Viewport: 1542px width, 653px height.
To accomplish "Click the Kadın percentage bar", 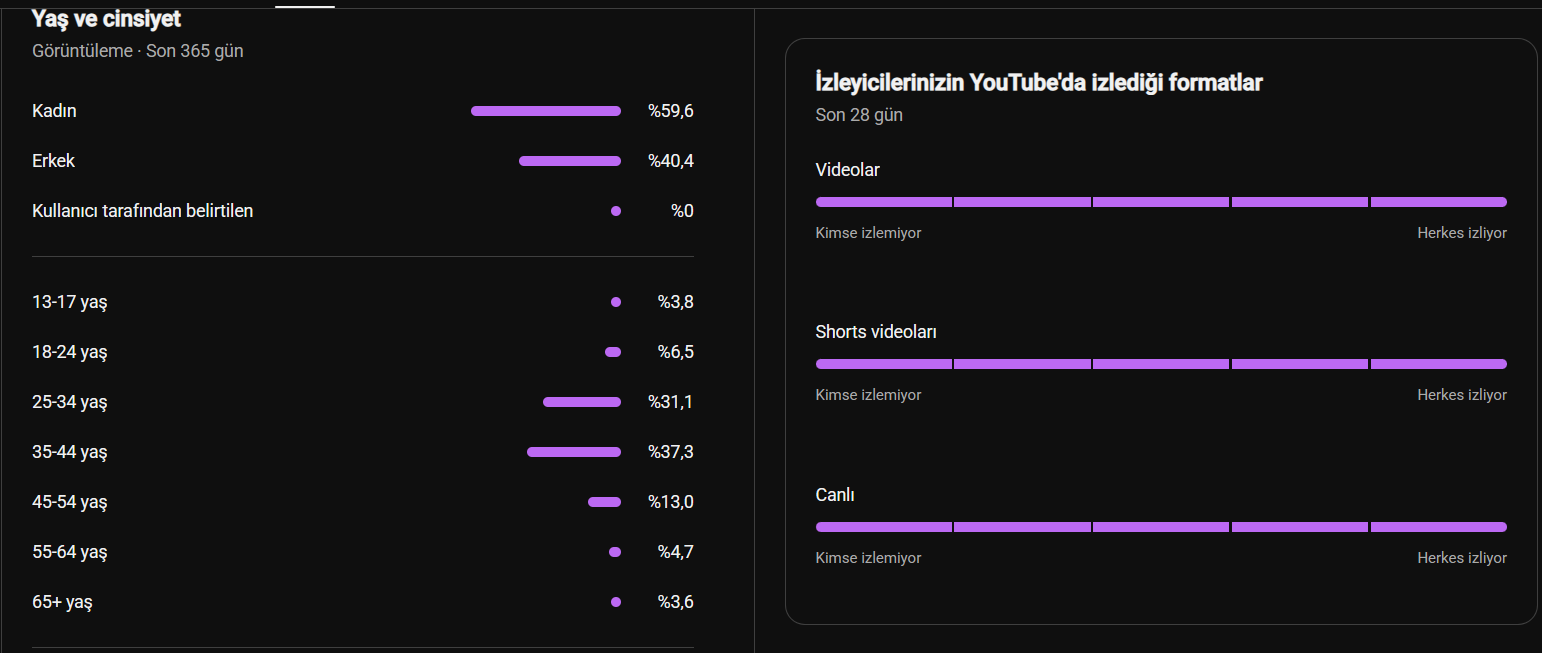I will pos(546,111).
